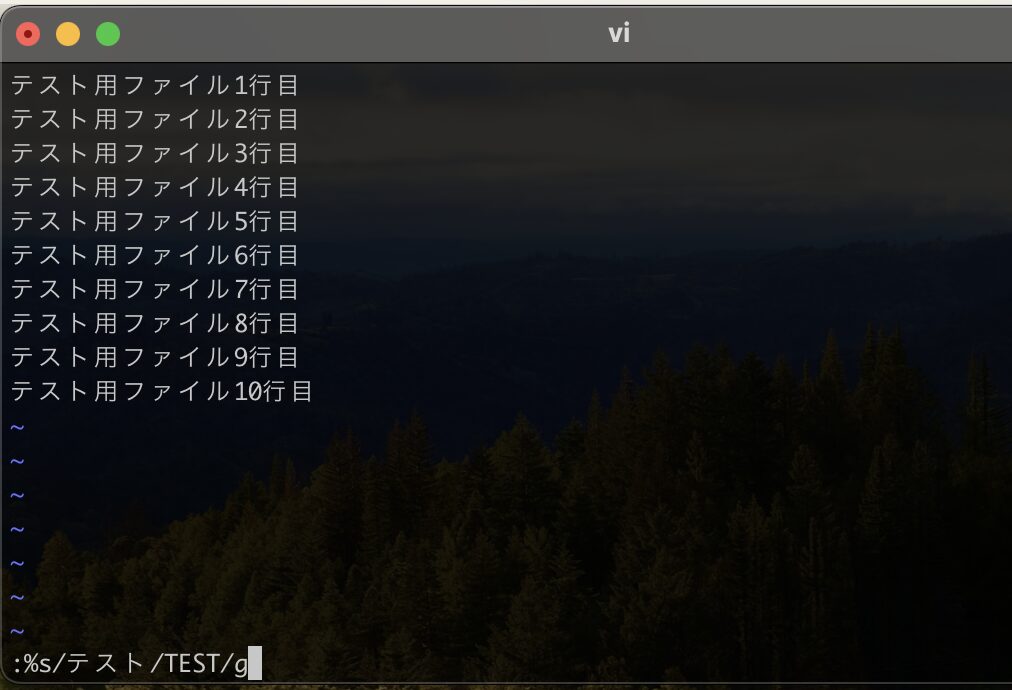Click the line ending with 6行目
The height and width of the screenshot is (690, 1012).
coord(154,256)
